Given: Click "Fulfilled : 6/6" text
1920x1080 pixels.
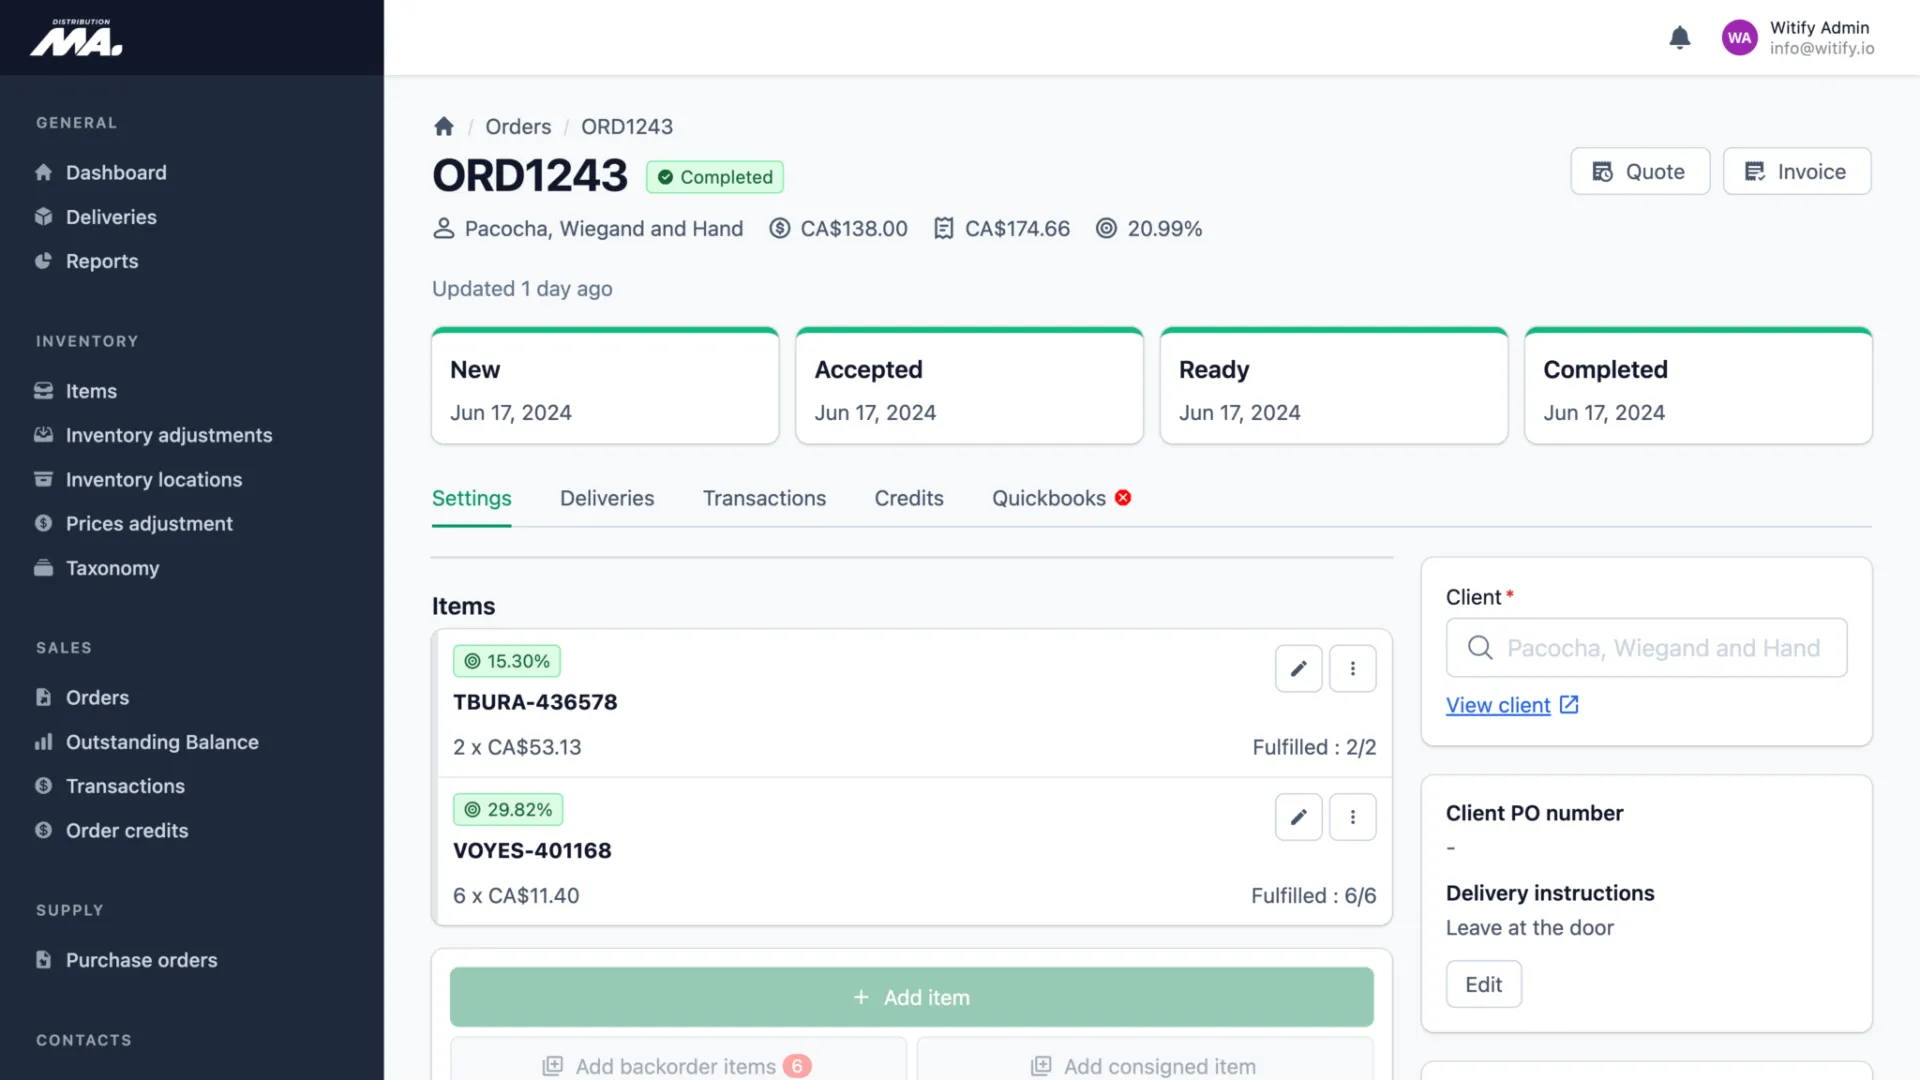Looking at the screenshot, I should point(1314,896).
